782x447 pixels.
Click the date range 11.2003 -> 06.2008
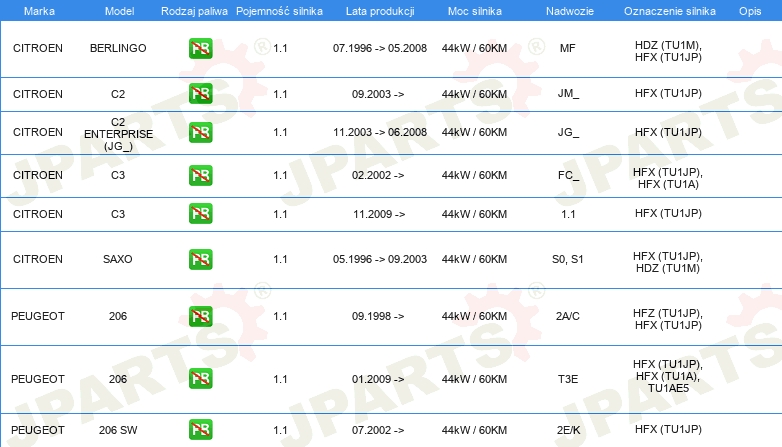pyautogui.click(x=380, y=132)
